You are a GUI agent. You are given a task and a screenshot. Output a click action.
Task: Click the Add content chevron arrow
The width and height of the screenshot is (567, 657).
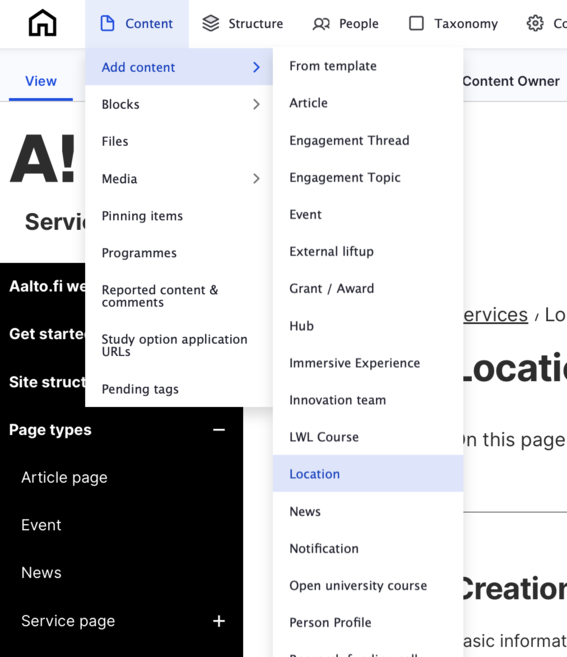tap(256, 67)
